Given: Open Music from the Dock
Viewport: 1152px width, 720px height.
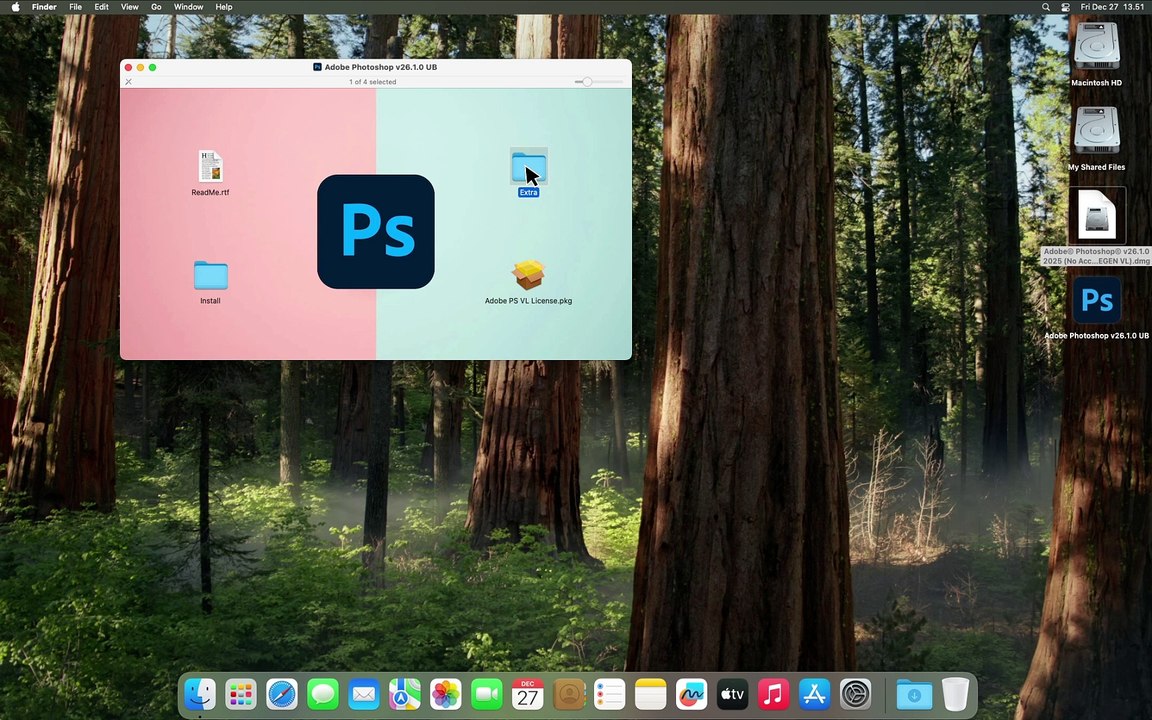Looking at the screenshot, I should pos(773,694).
